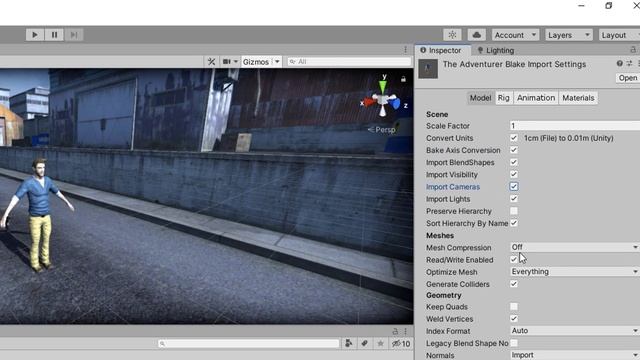Click the Adventurer Blake asset thumbnail icon
This screenshot has width=640, height=360.
428,69
